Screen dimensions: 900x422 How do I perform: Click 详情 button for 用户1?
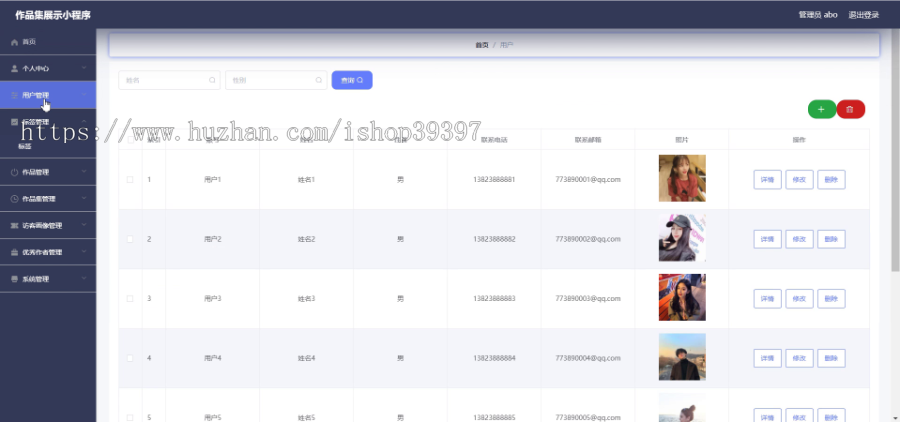point(767,180)
